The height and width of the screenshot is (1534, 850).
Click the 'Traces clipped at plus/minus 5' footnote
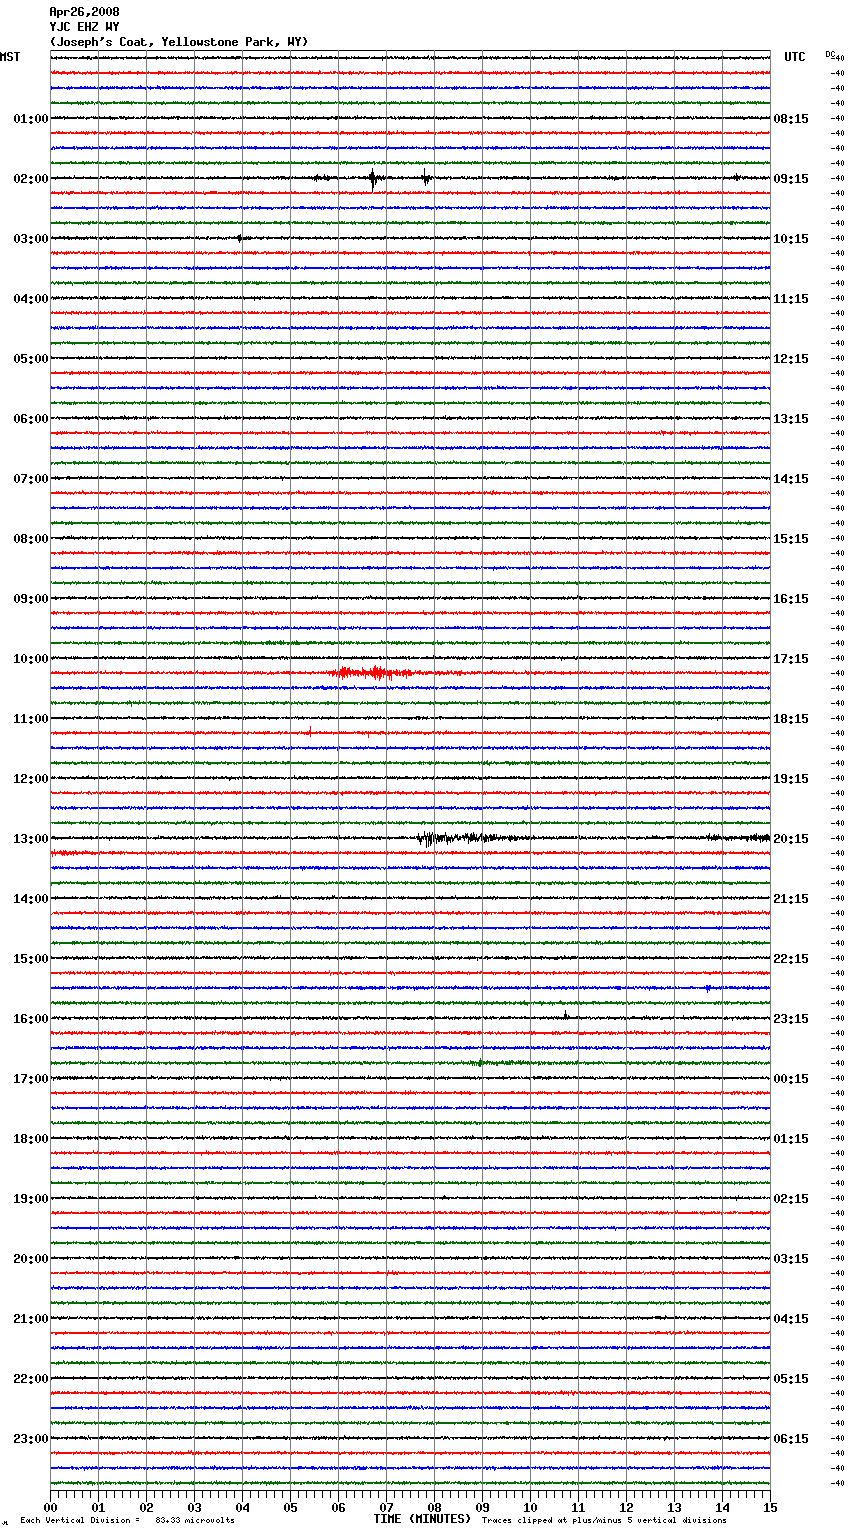click(x=604, y=1520)
